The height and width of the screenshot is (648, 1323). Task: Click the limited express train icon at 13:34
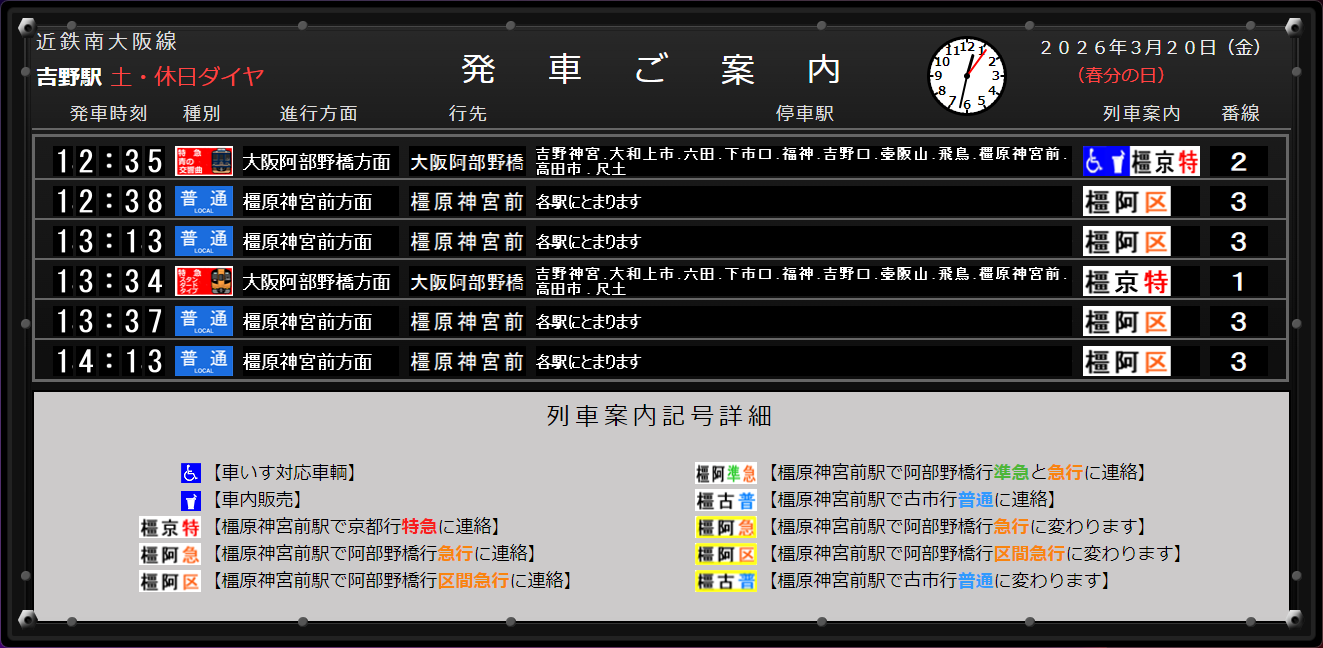pyautogui.click(x=204, y=281)
